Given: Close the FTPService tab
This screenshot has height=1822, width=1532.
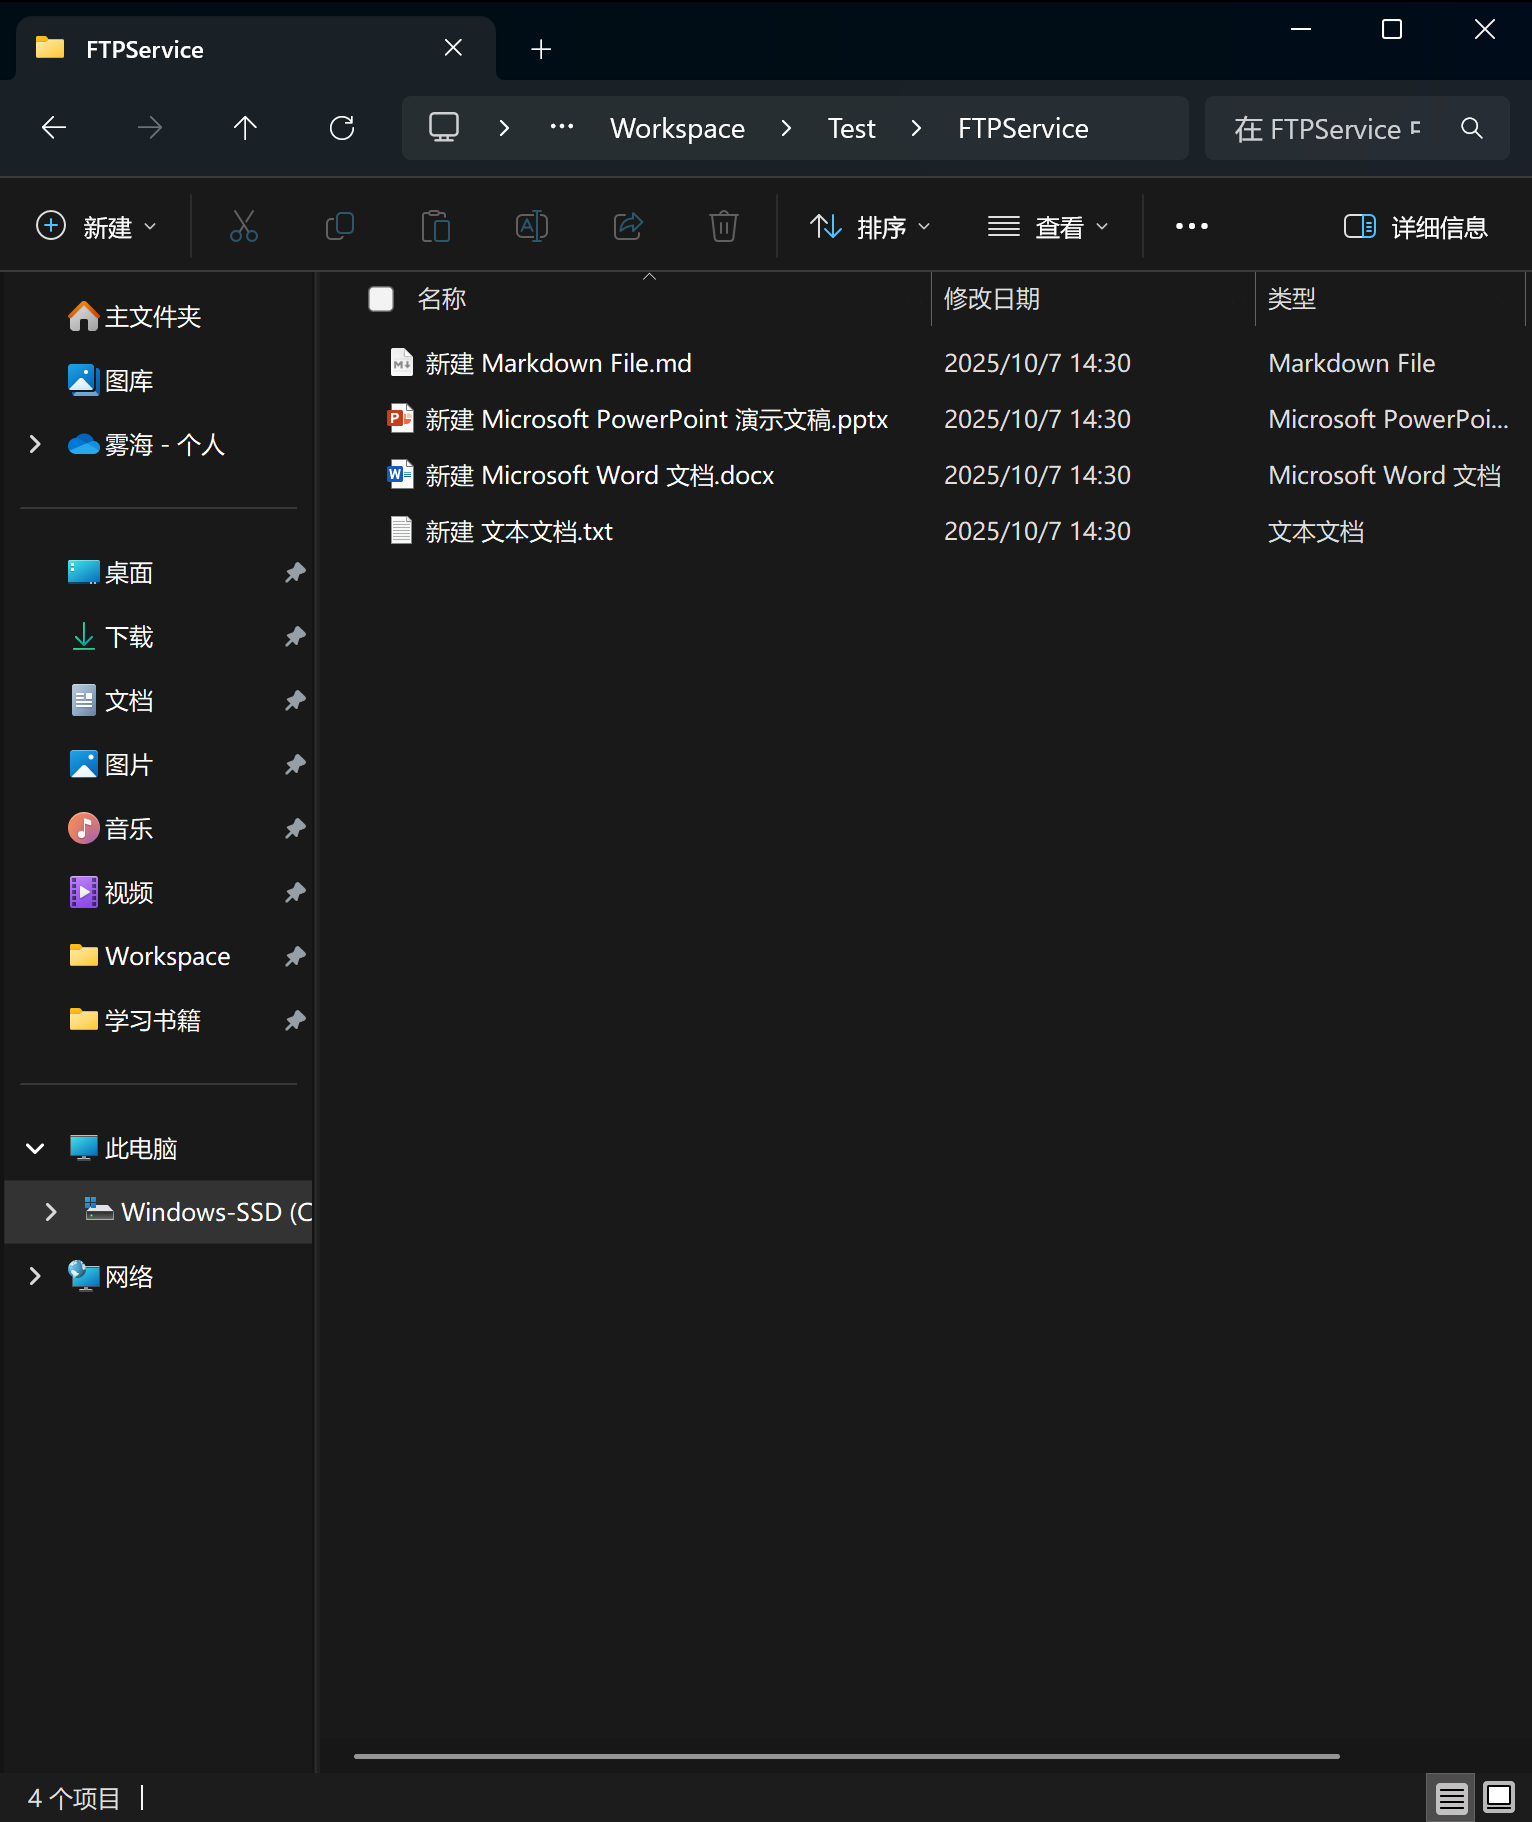Looking at the screenshot, I should click(x=453, y=48).
